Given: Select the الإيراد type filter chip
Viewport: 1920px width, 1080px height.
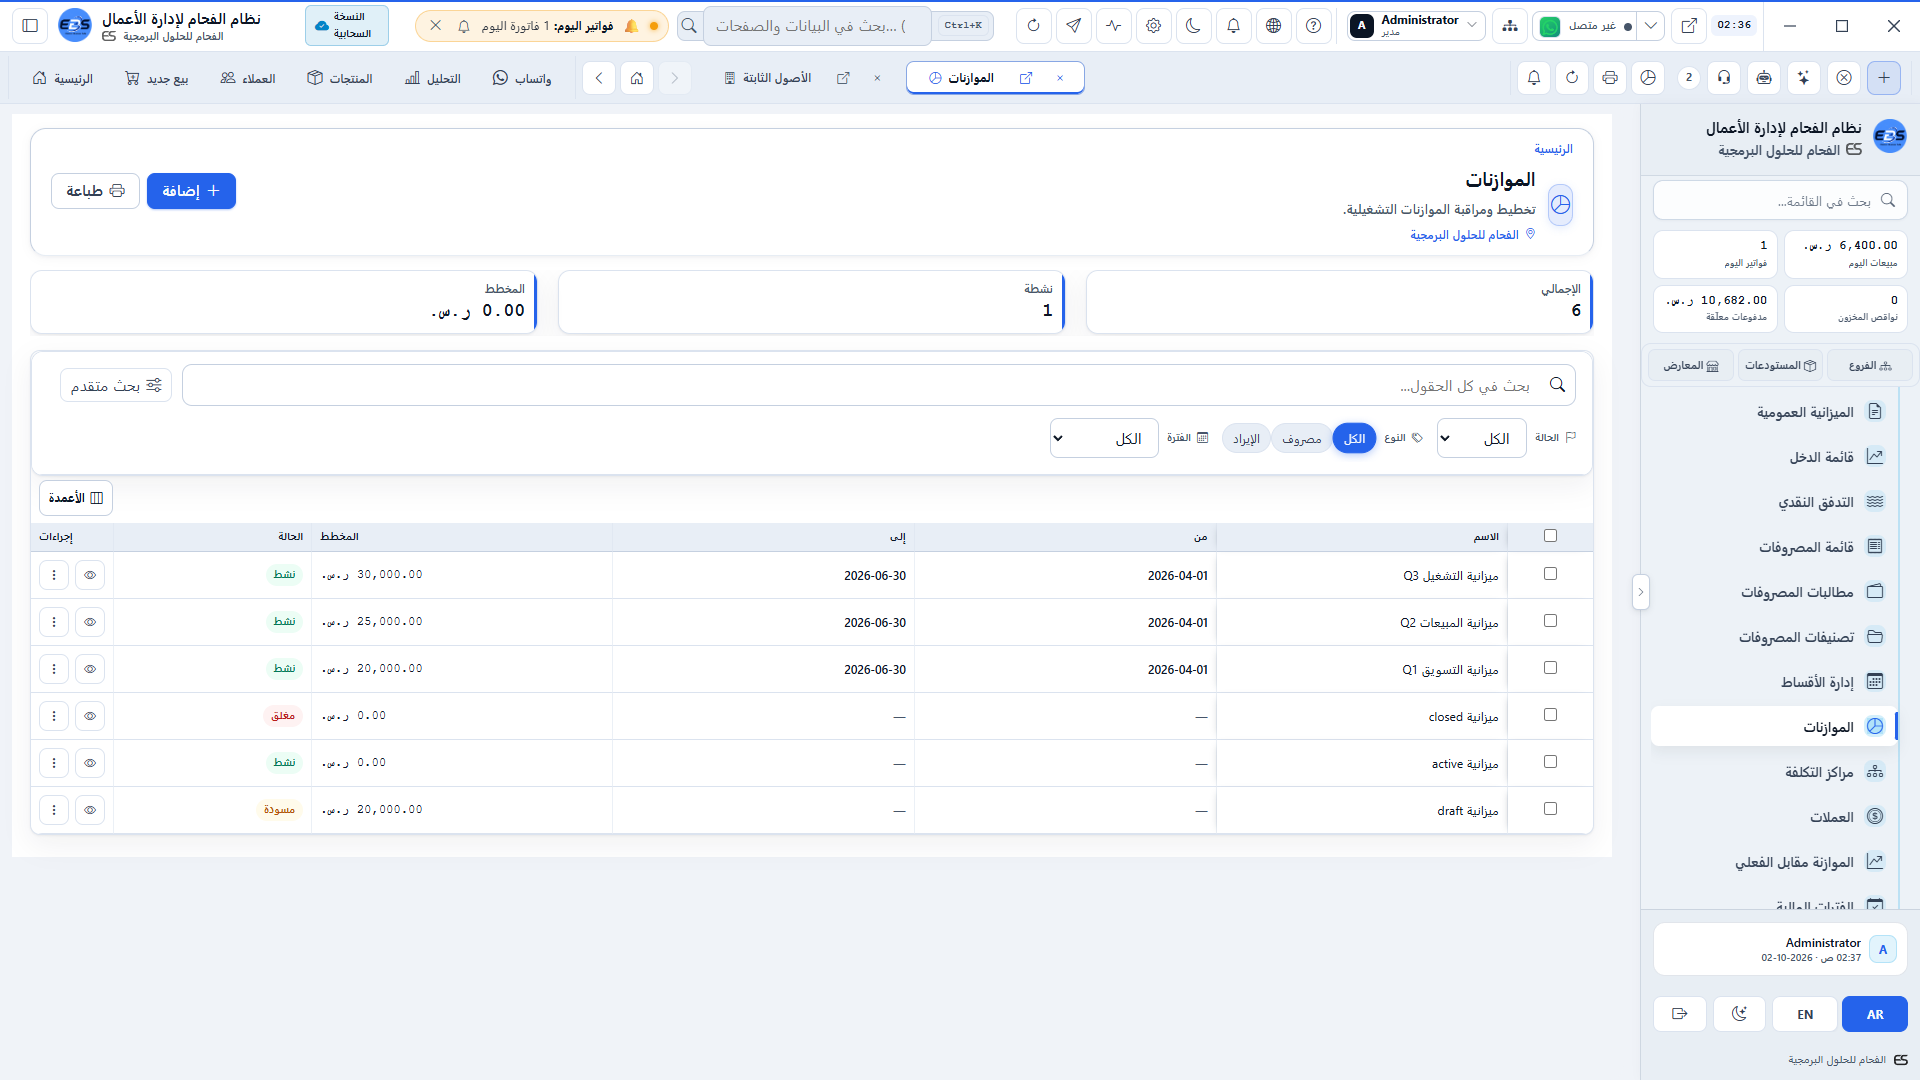Looking at the screenshot, I should (x=1246, y=439).
